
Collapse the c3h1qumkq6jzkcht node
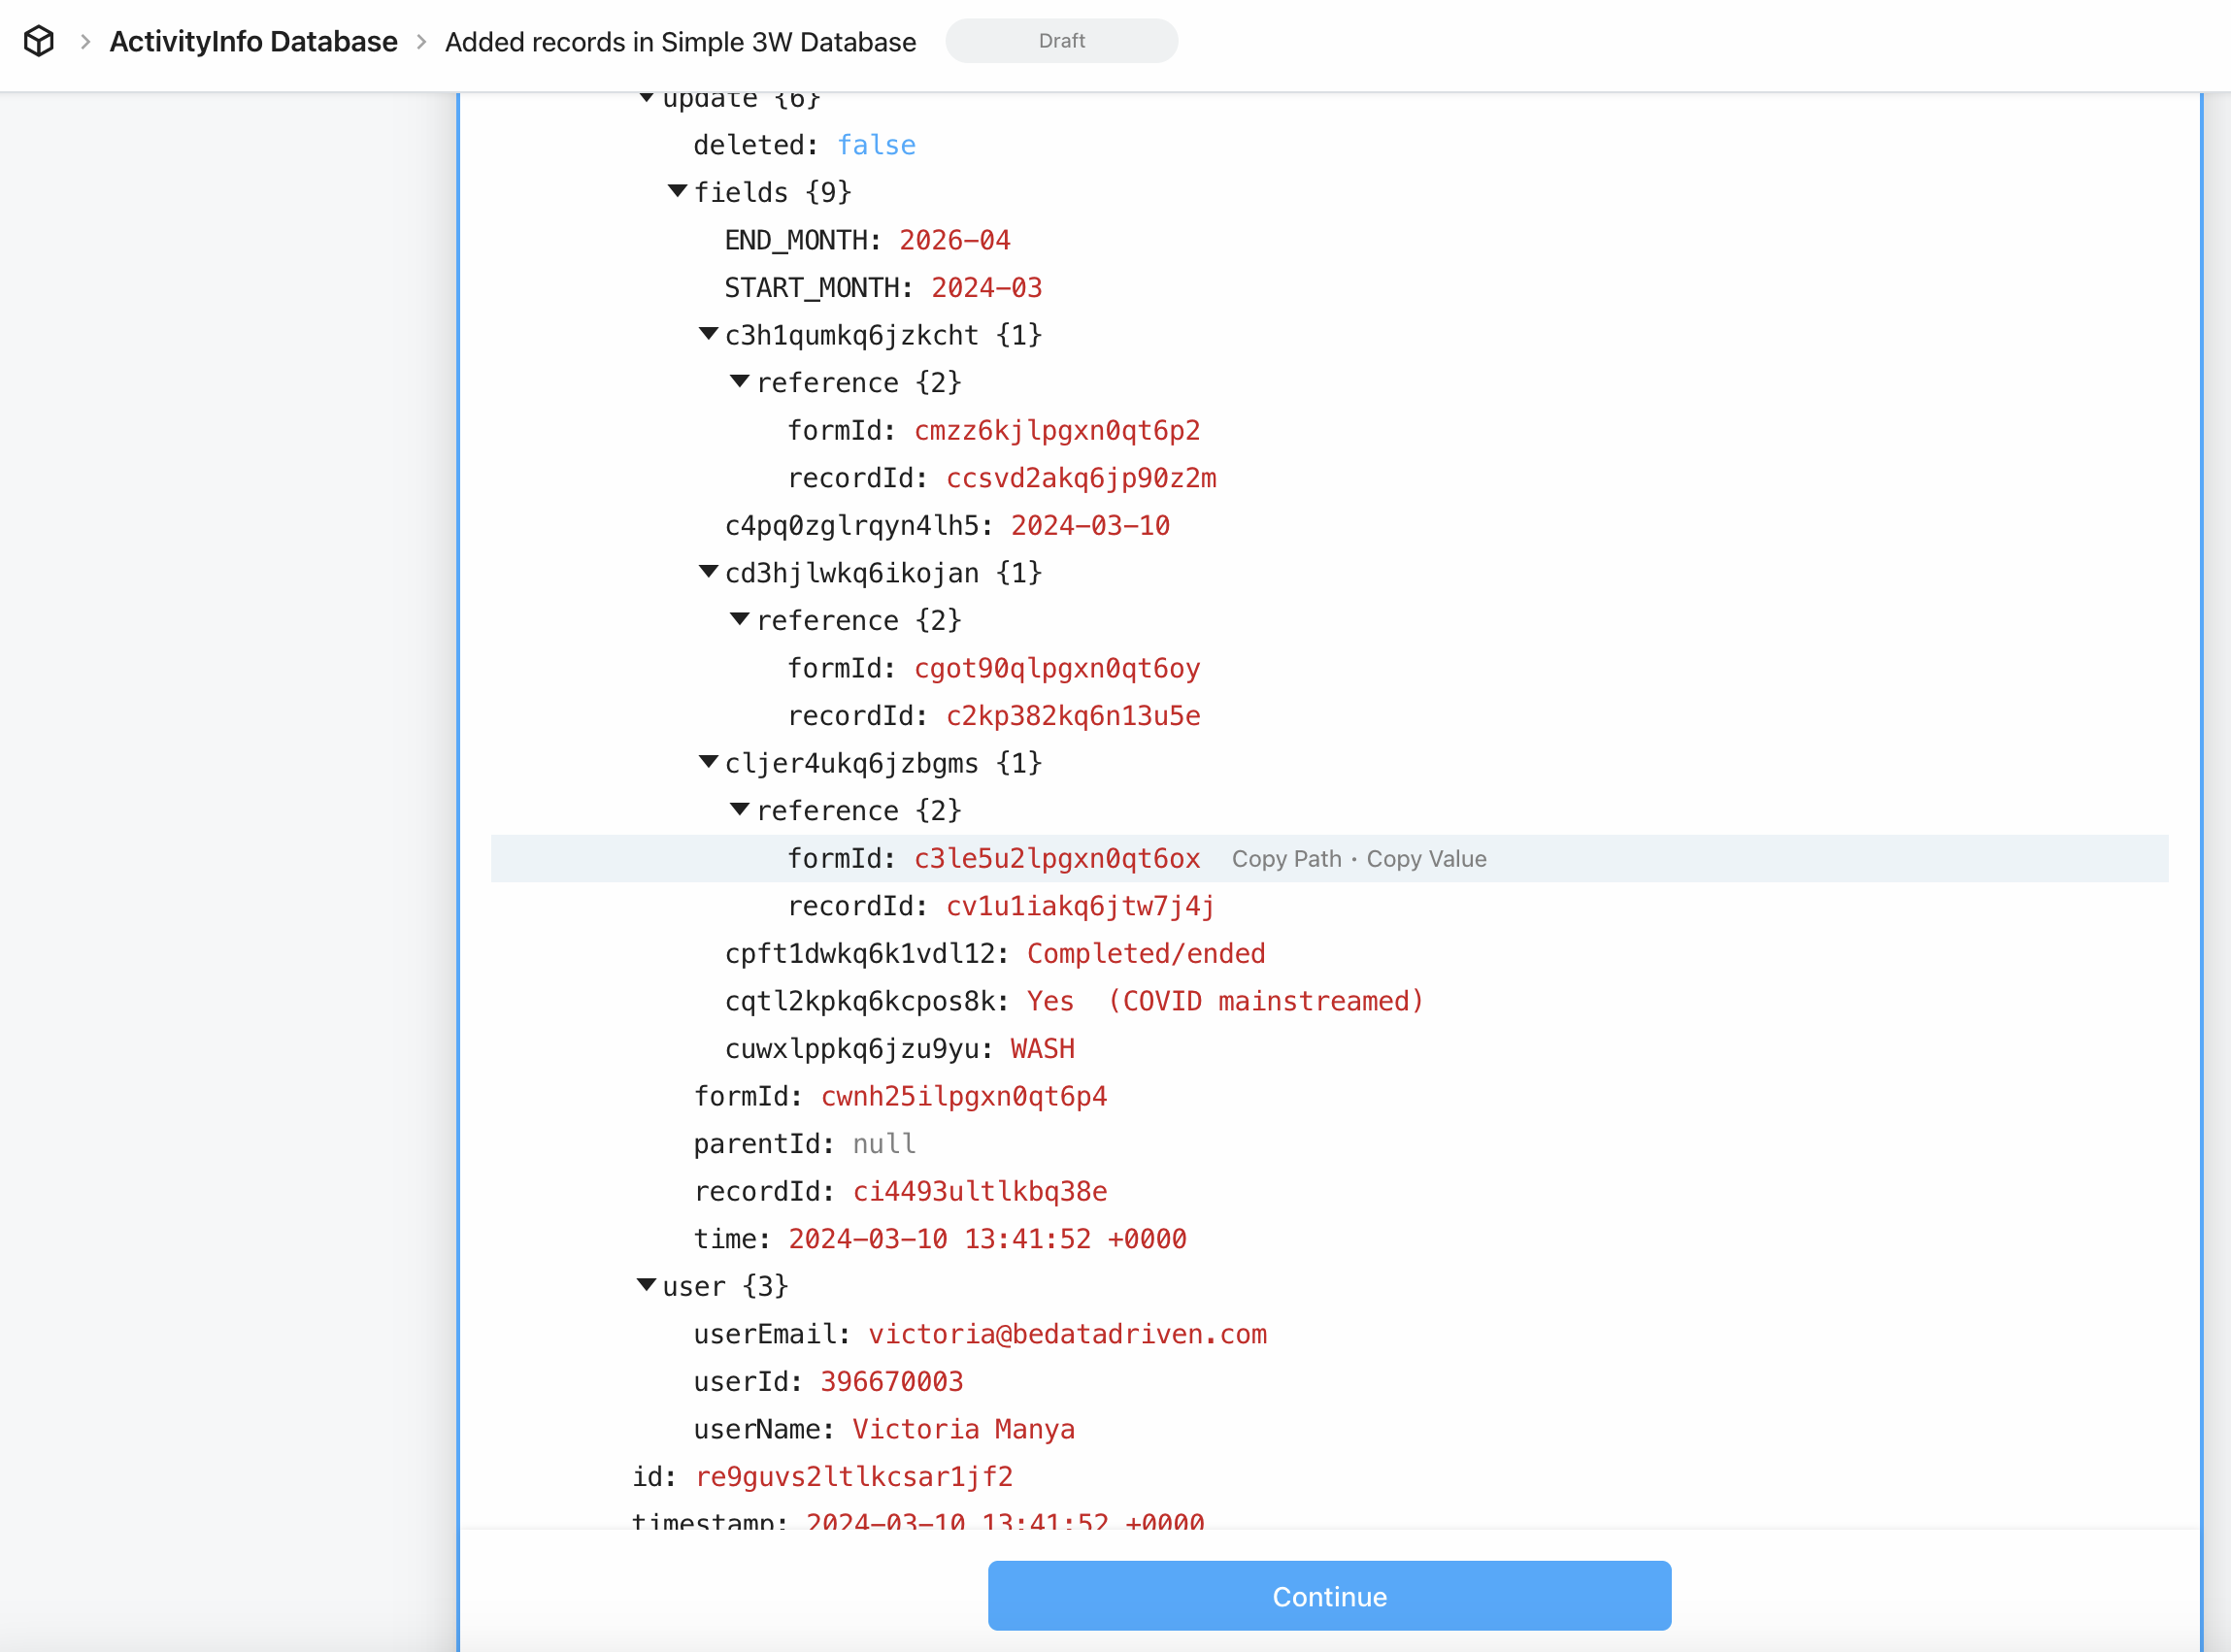pos(709,333)
